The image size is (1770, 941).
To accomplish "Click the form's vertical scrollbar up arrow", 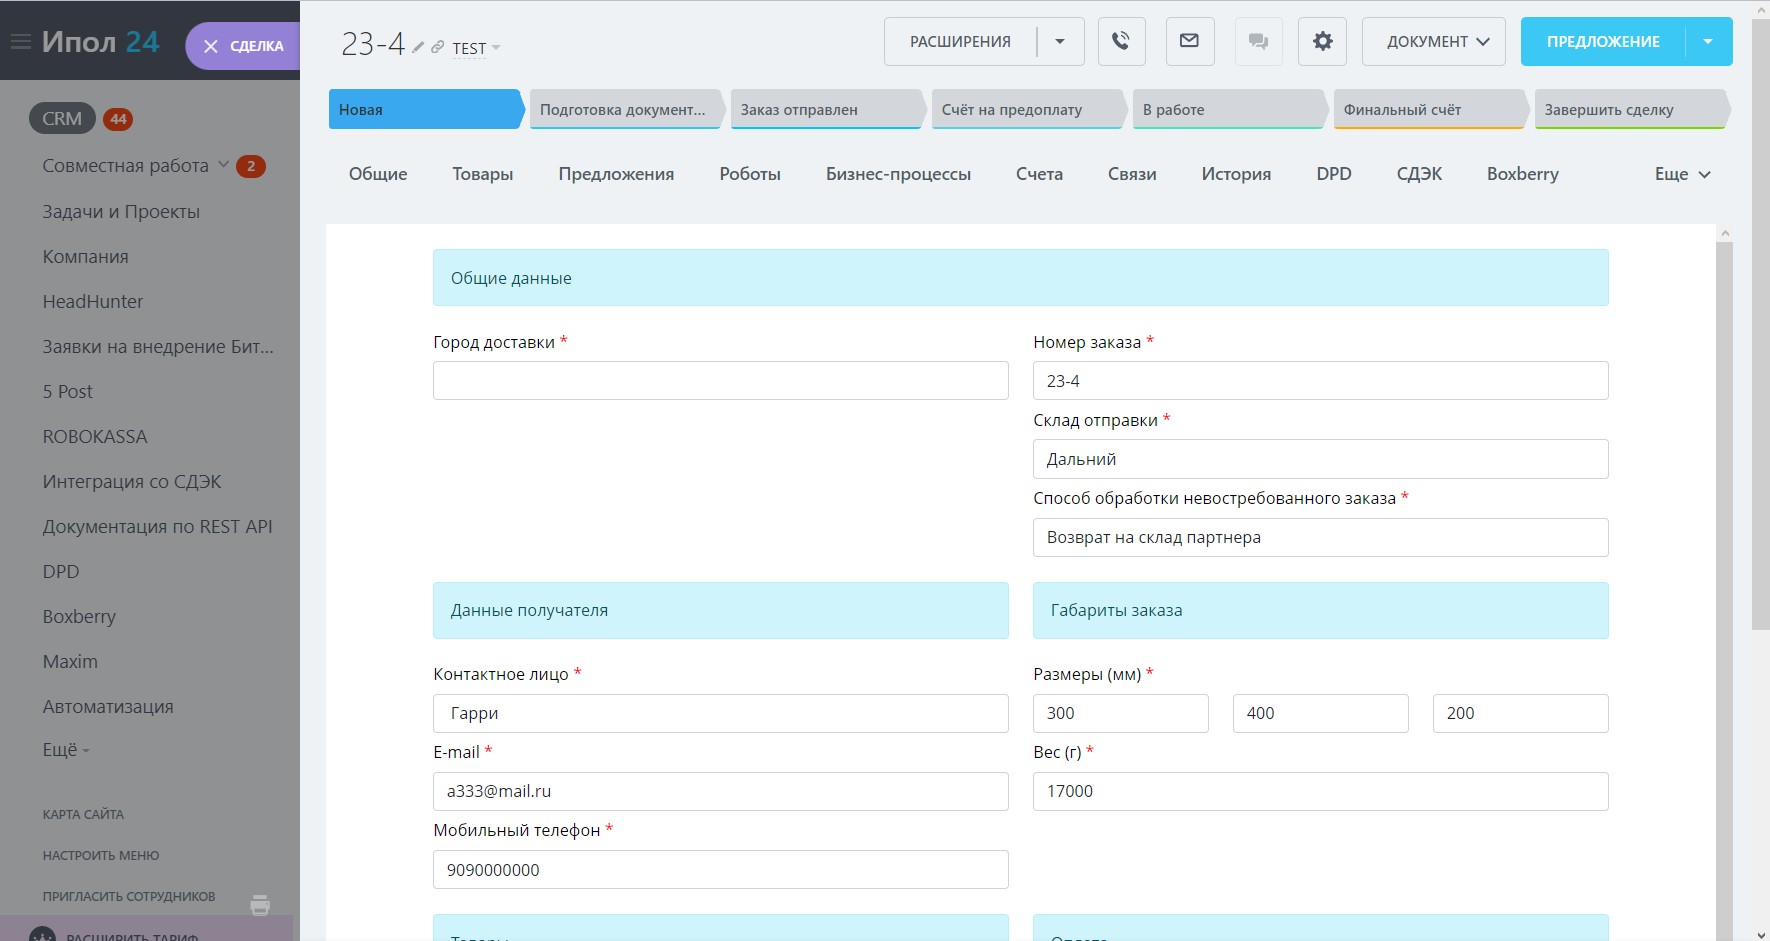I will (x=1724, y=233).
